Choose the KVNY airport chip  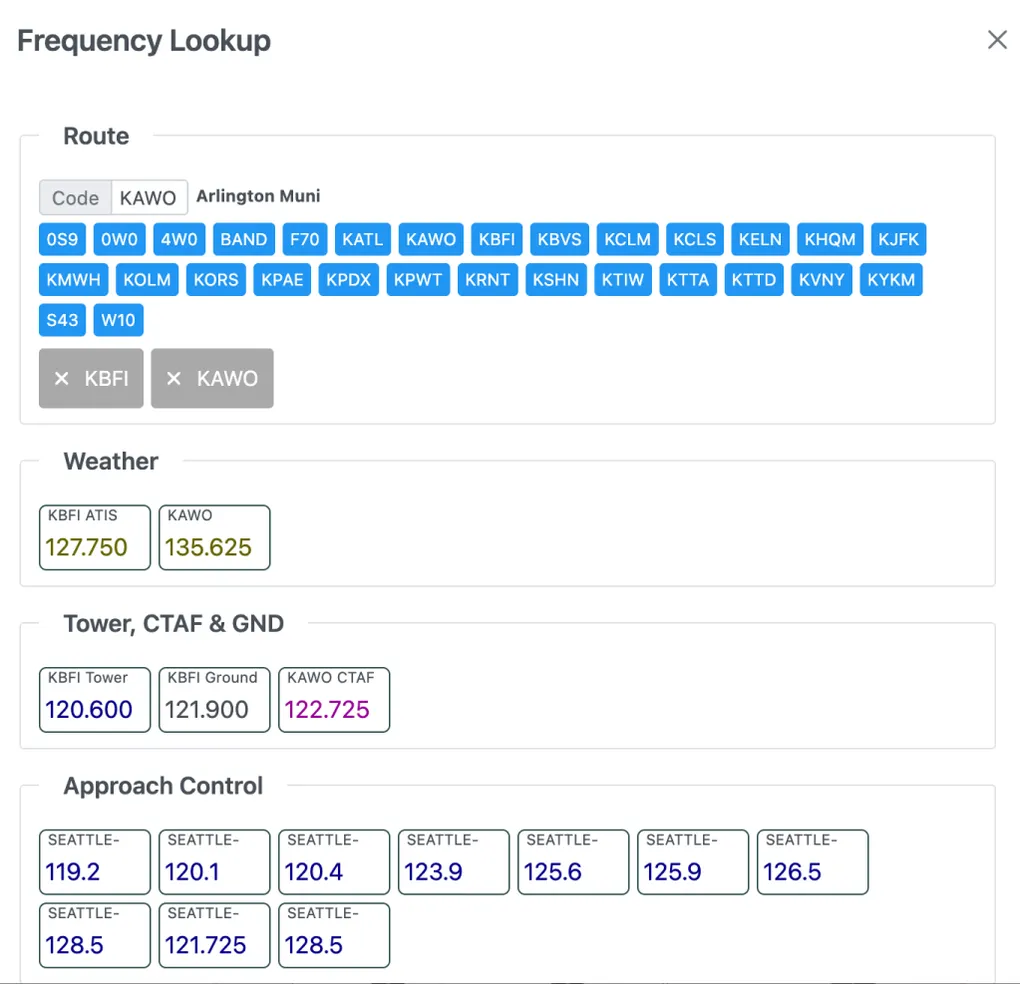(822, 280)
